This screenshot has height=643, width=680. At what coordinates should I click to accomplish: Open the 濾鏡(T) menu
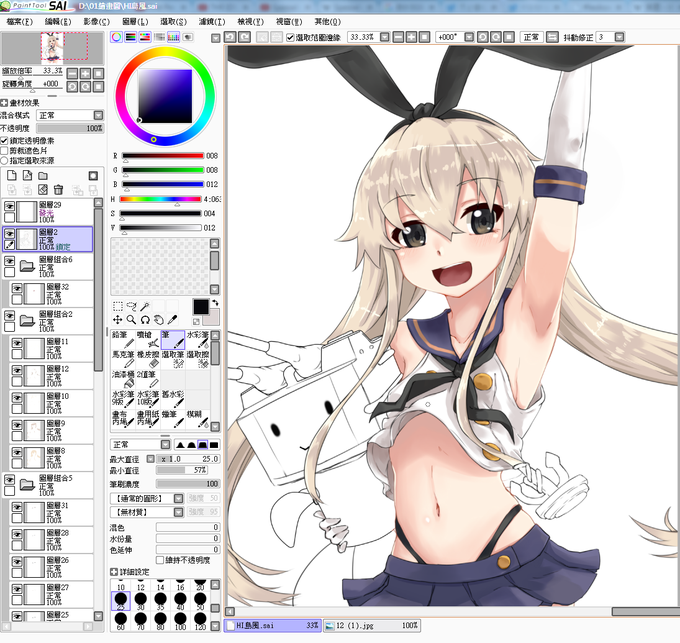pos(212,22)
